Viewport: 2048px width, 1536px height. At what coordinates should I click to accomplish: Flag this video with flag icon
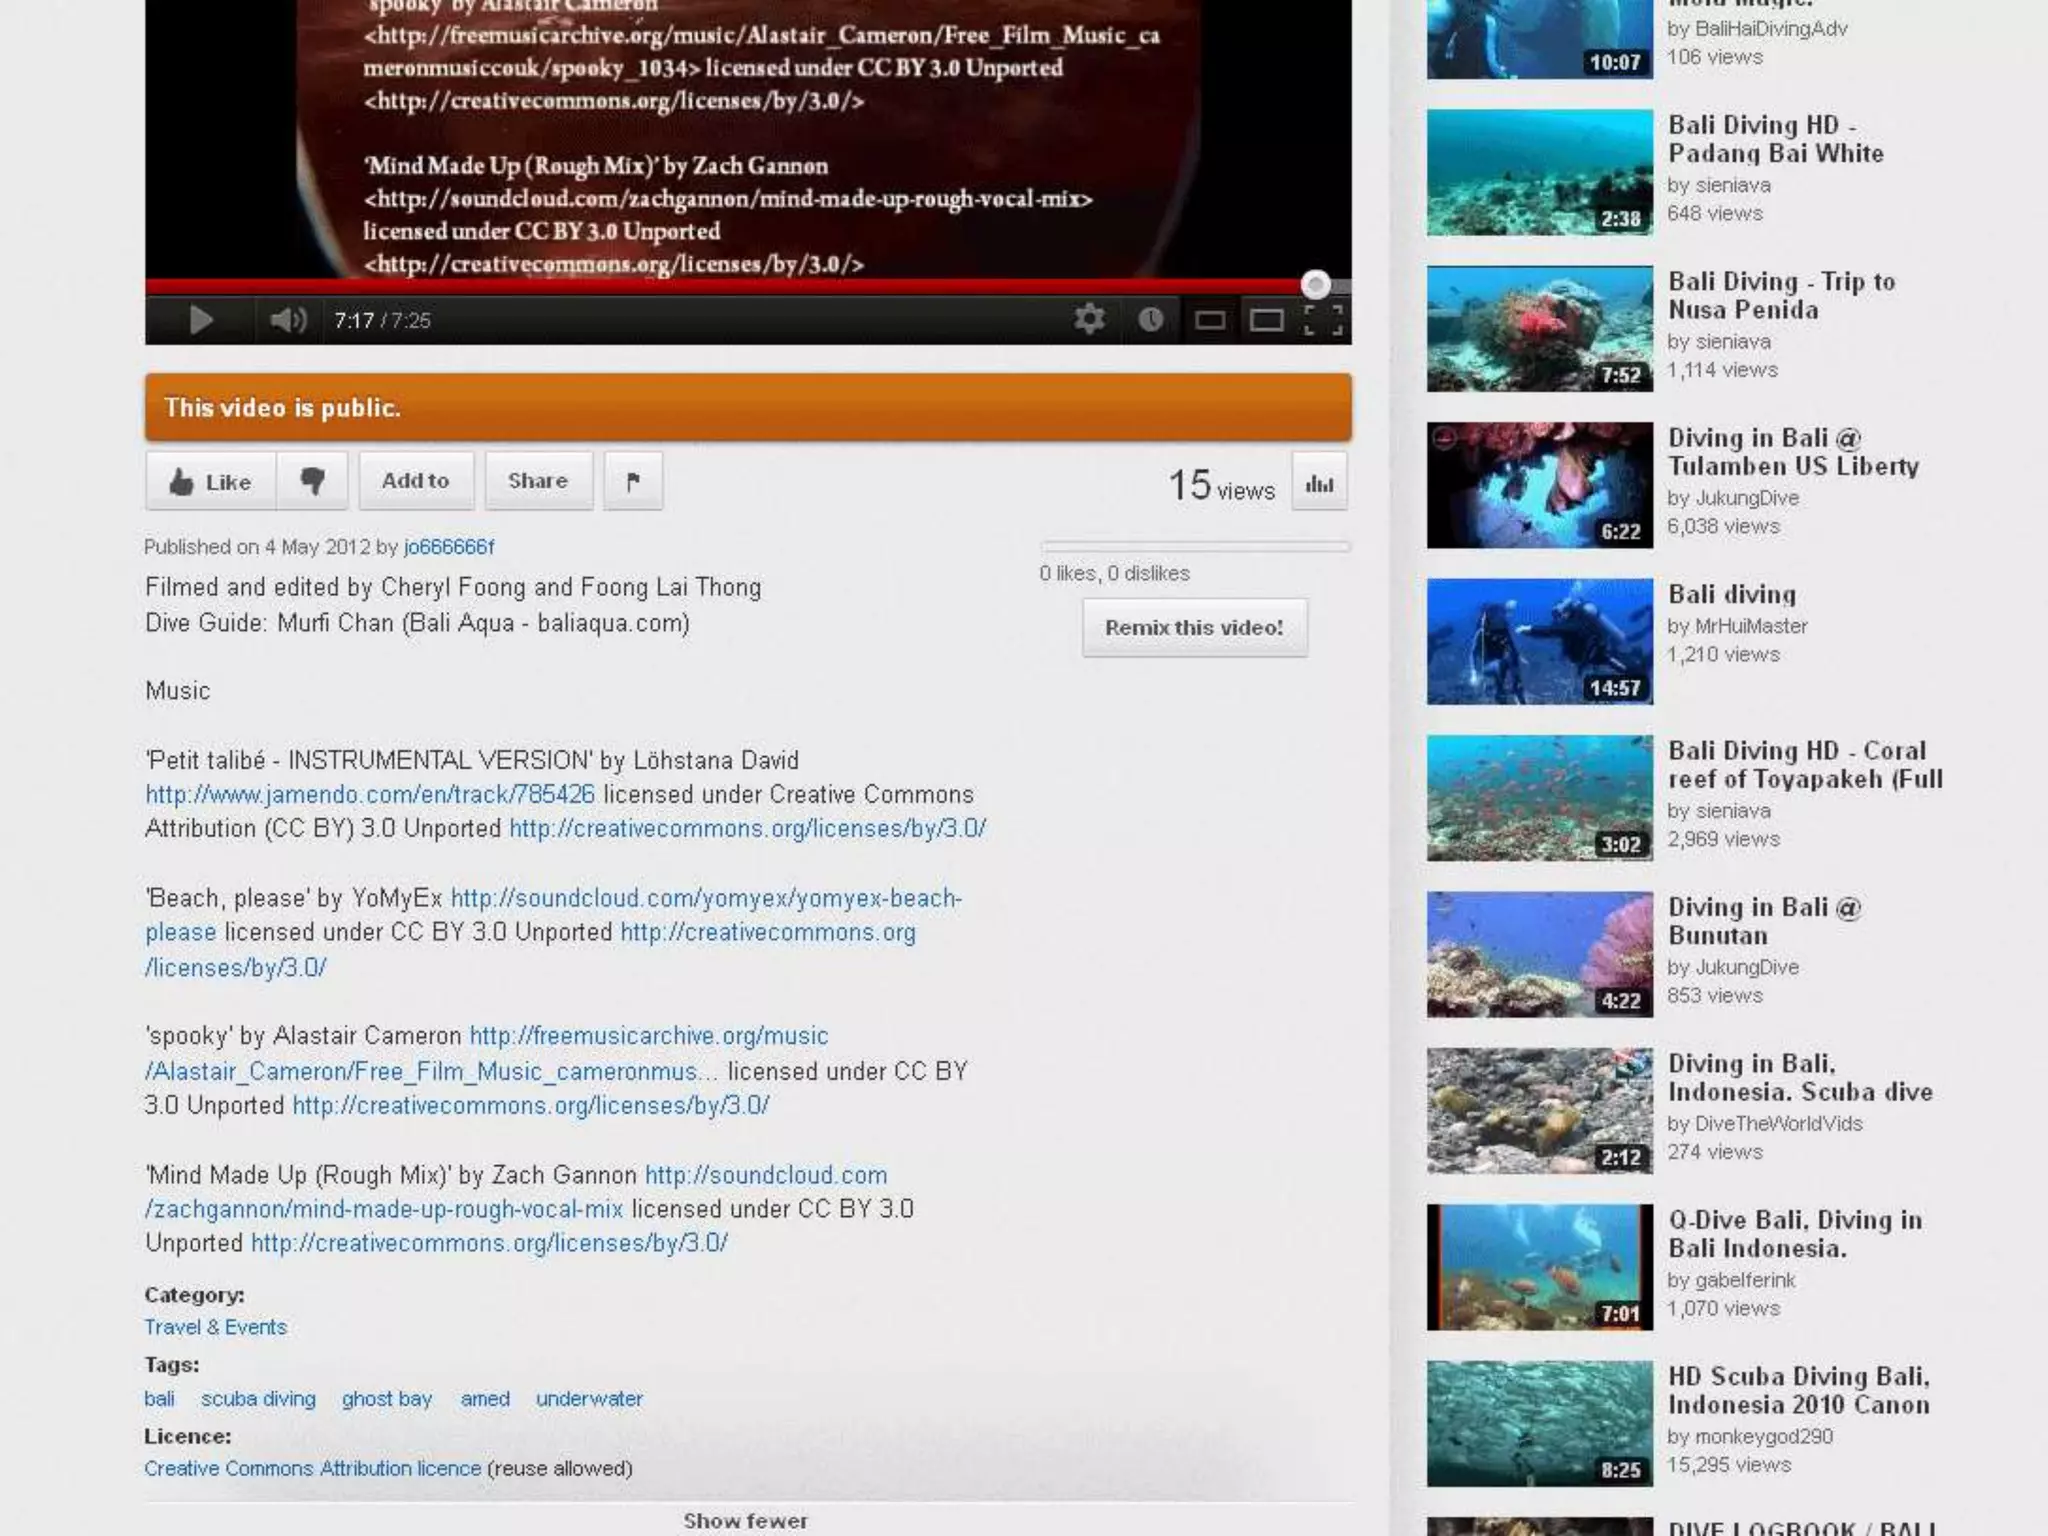632,481
